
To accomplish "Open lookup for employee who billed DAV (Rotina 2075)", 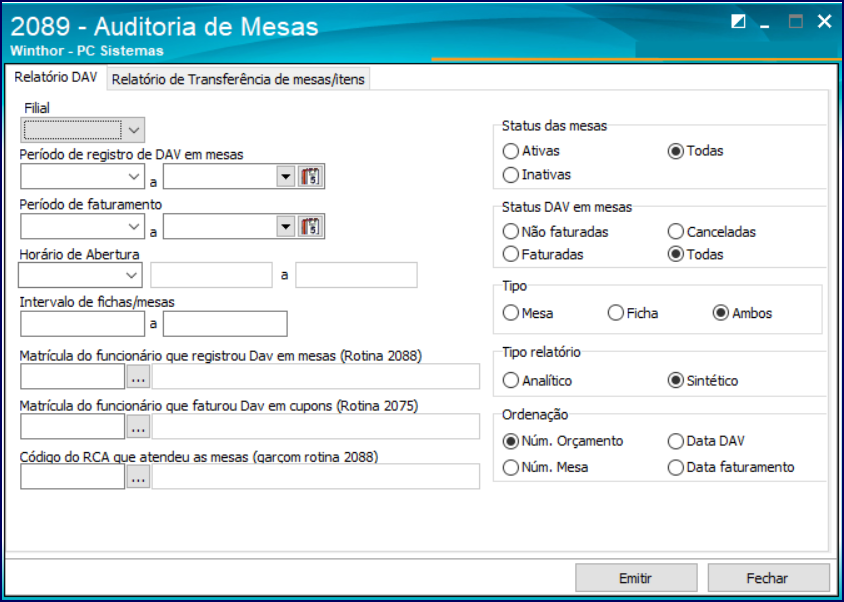I will (138, 426).
